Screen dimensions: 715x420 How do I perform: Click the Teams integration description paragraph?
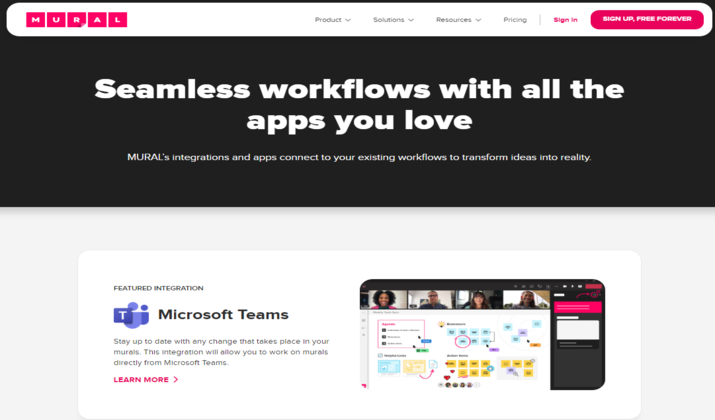click(x=221, y=352)
